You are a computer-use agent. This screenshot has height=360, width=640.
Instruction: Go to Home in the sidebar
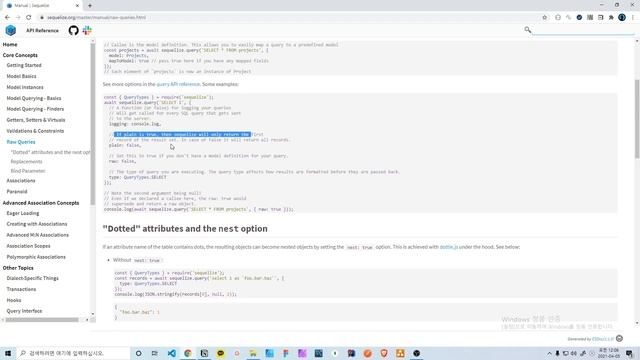[x=10, y=44]
